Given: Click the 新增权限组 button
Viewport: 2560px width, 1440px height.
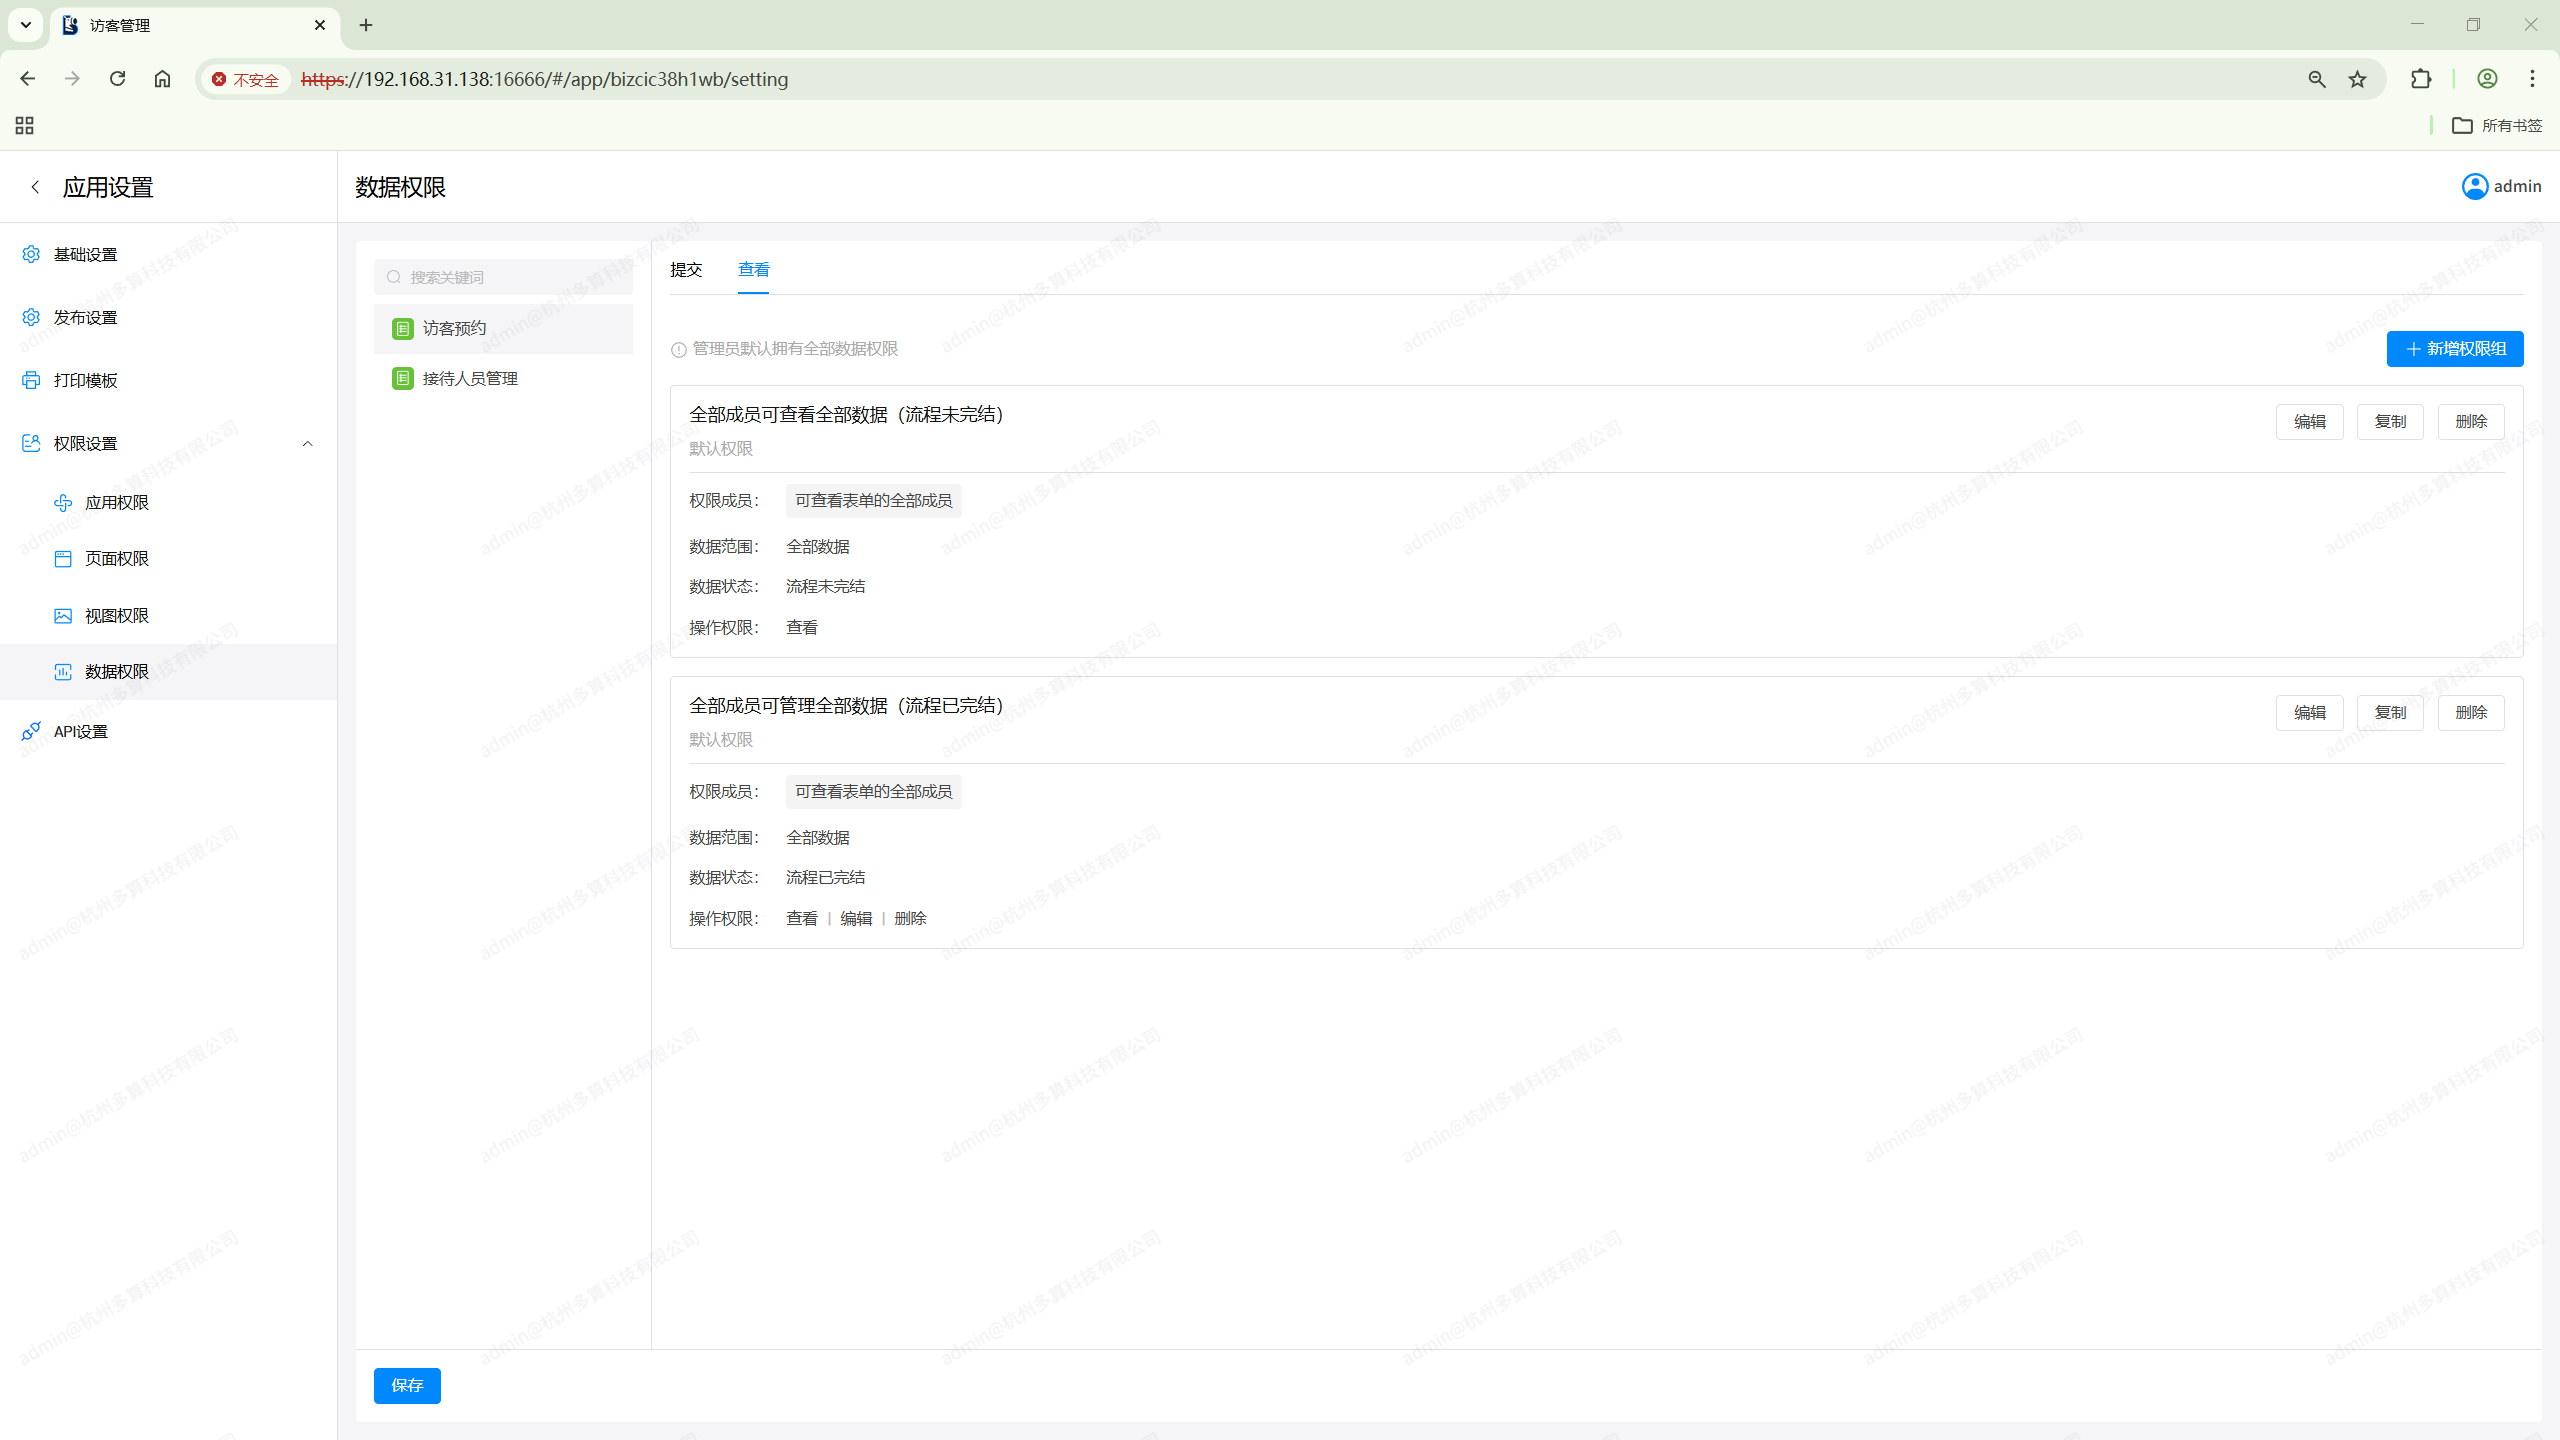Looking at the screenshot, I should [x=2455, y=349].
